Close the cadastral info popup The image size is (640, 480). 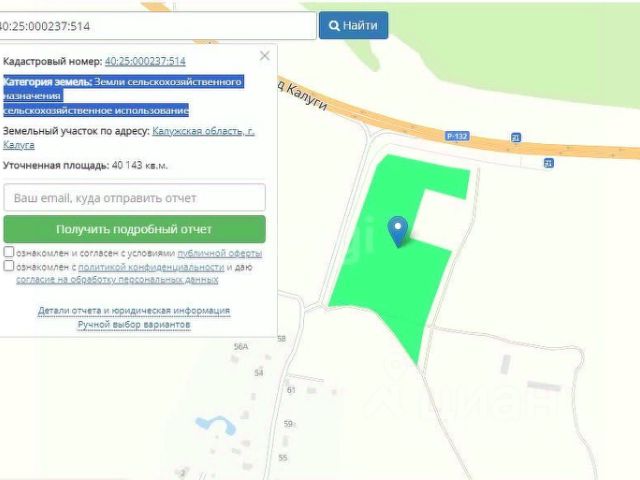point(264,56)
